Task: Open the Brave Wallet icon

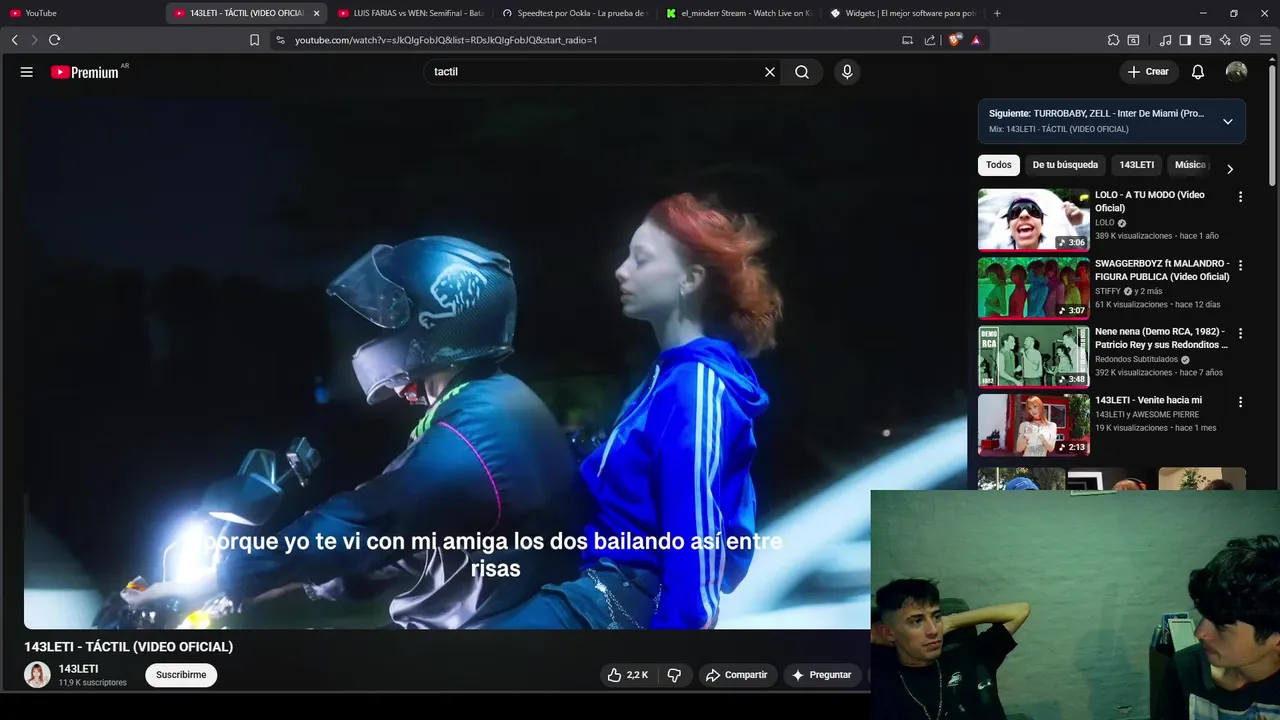Action: coord(1205,40)
